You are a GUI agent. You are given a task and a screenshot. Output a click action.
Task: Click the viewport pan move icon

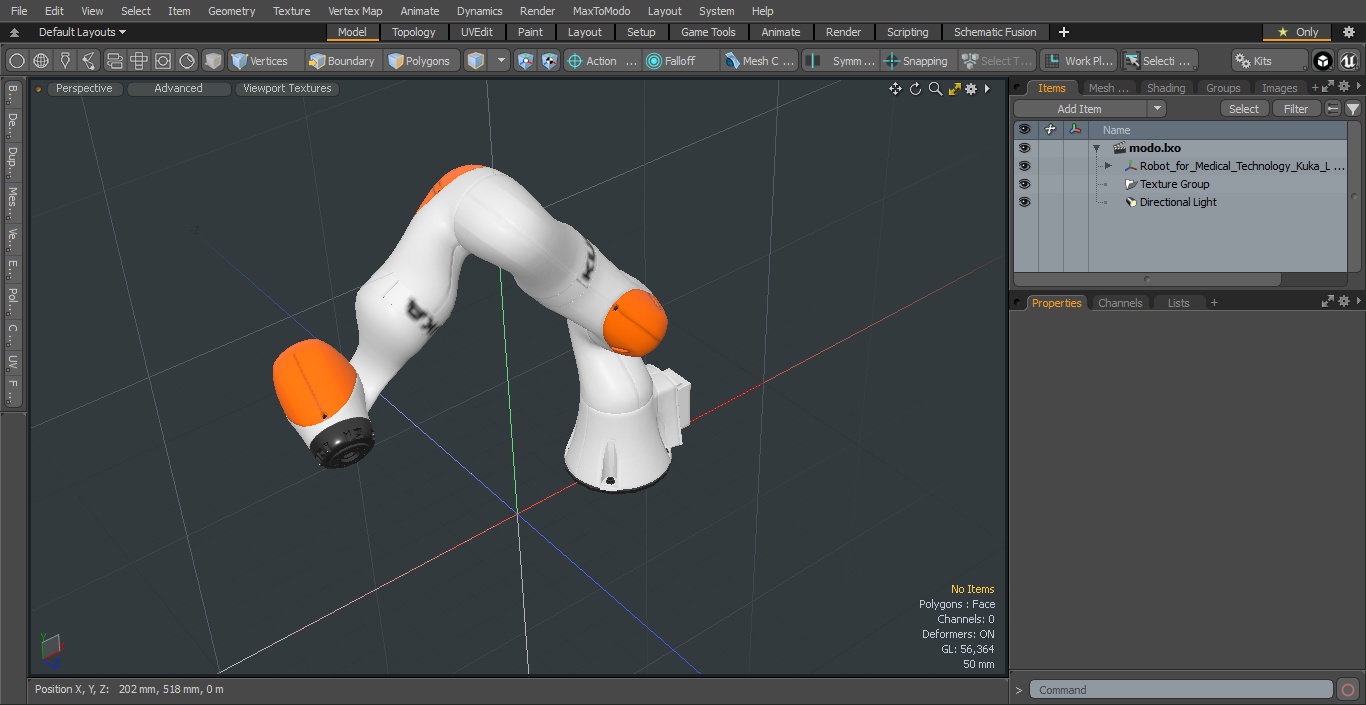point(895,89)
